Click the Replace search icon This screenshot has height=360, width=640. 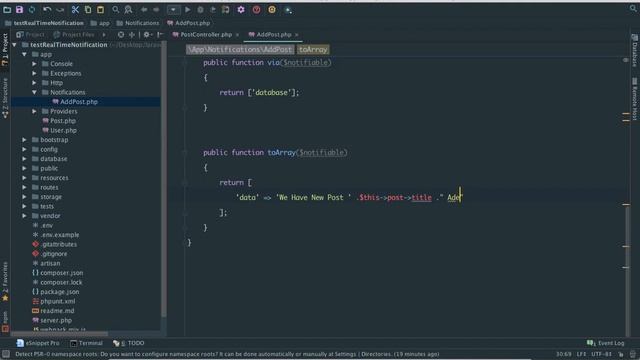coord(128,9)
